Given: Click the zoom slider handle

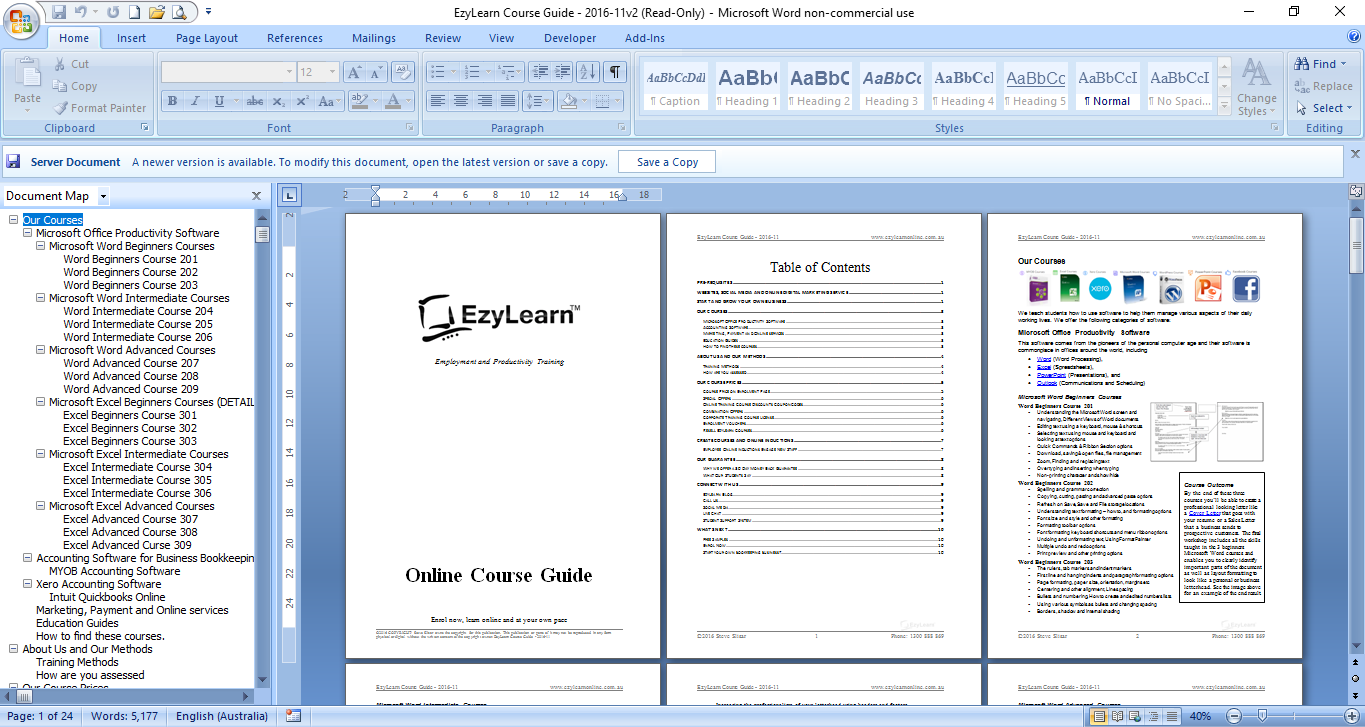Looking at the screenshot, I should [x=1262, y=716].
